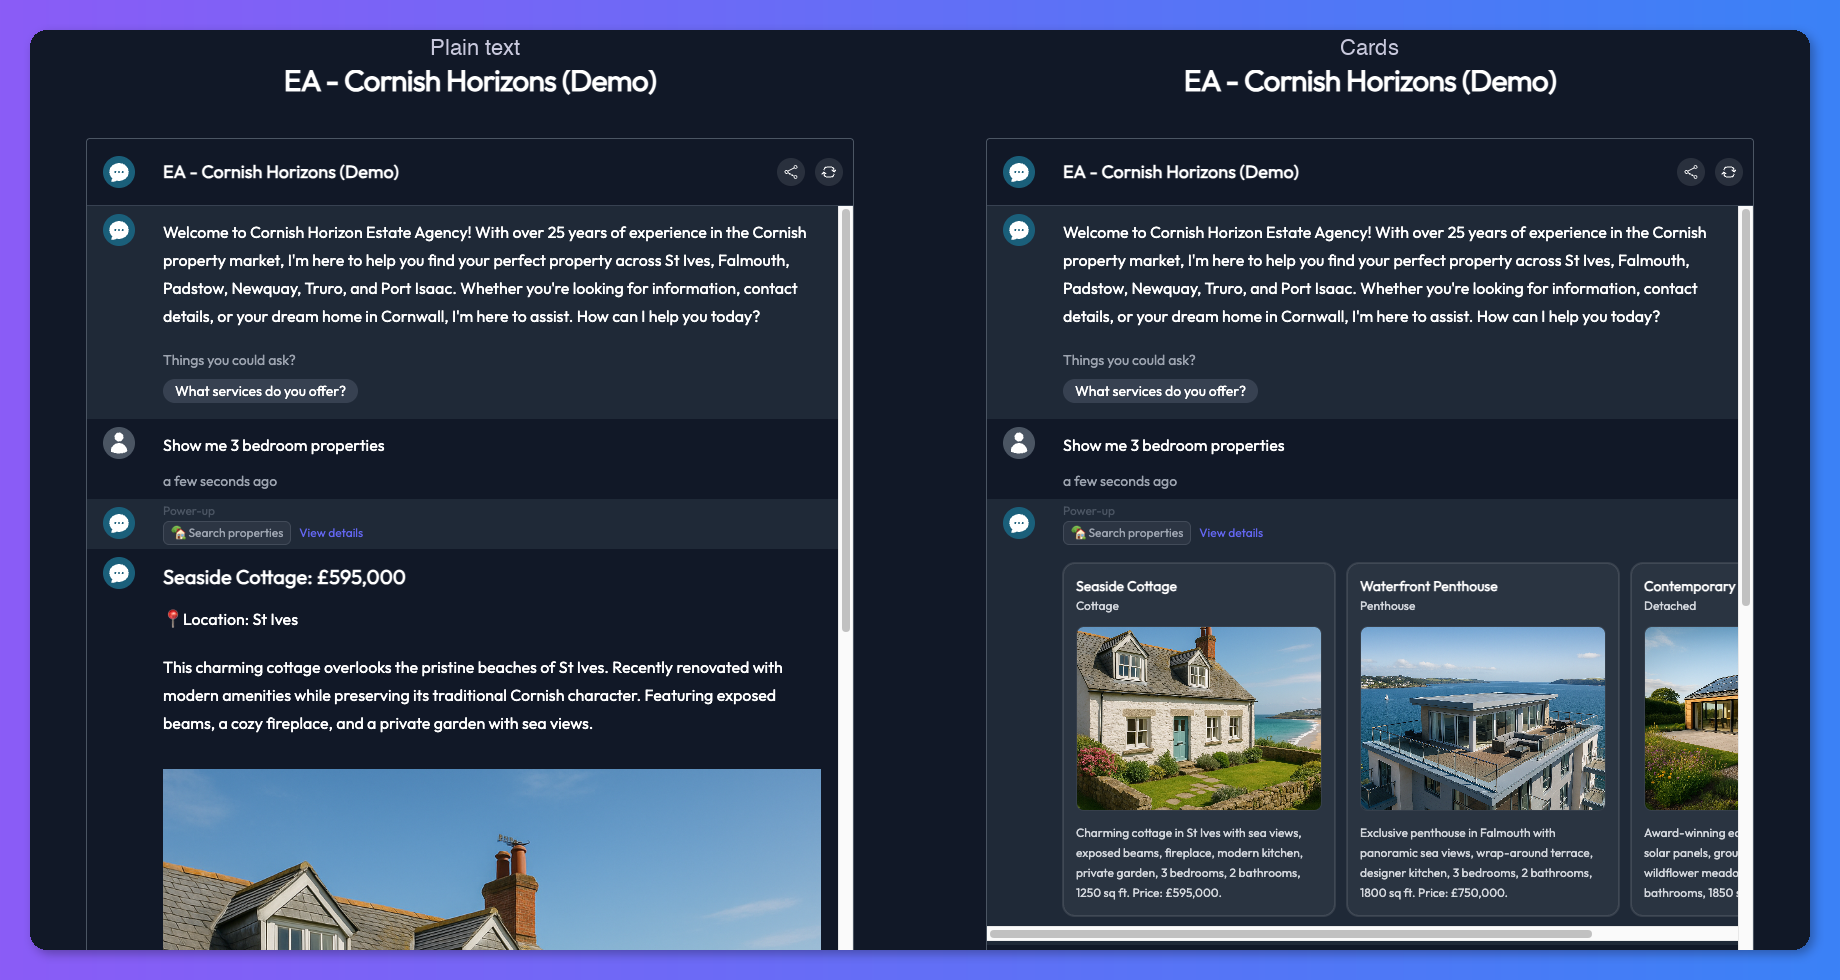
Task: Click the user avatar icon
Action: pyautogui.click(x=119, y=443)
